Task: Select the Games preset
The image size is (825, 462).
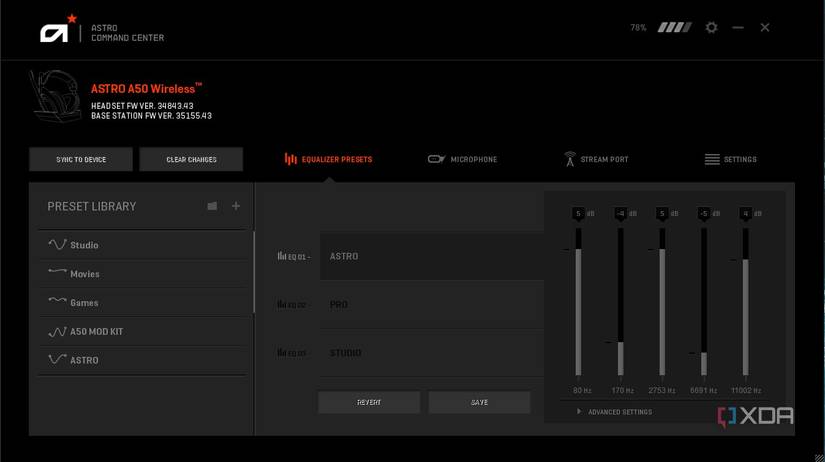Action: [x=143, y=303]
